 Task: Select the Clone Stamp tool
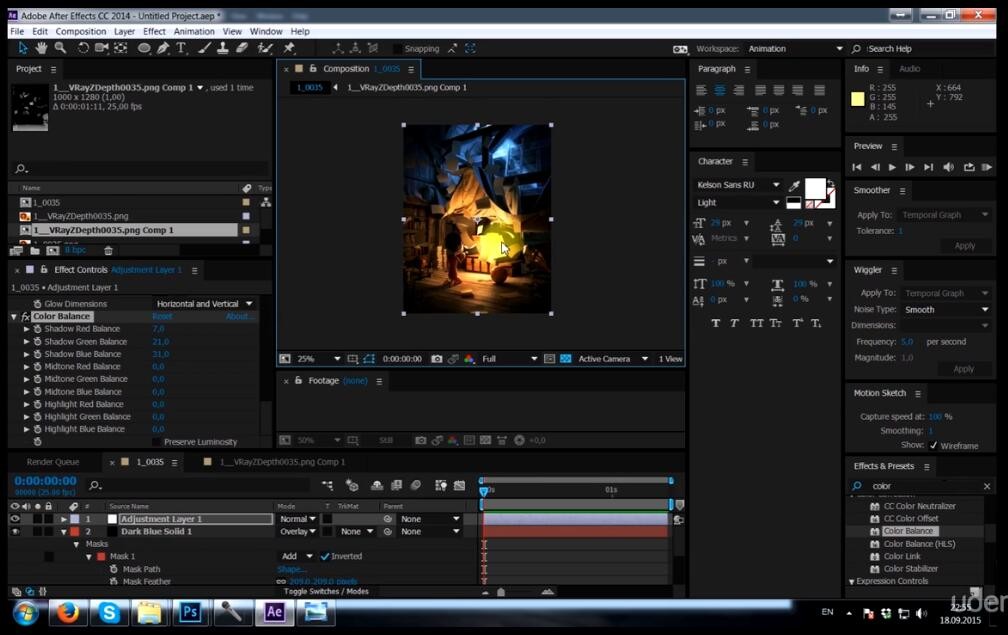222,48
